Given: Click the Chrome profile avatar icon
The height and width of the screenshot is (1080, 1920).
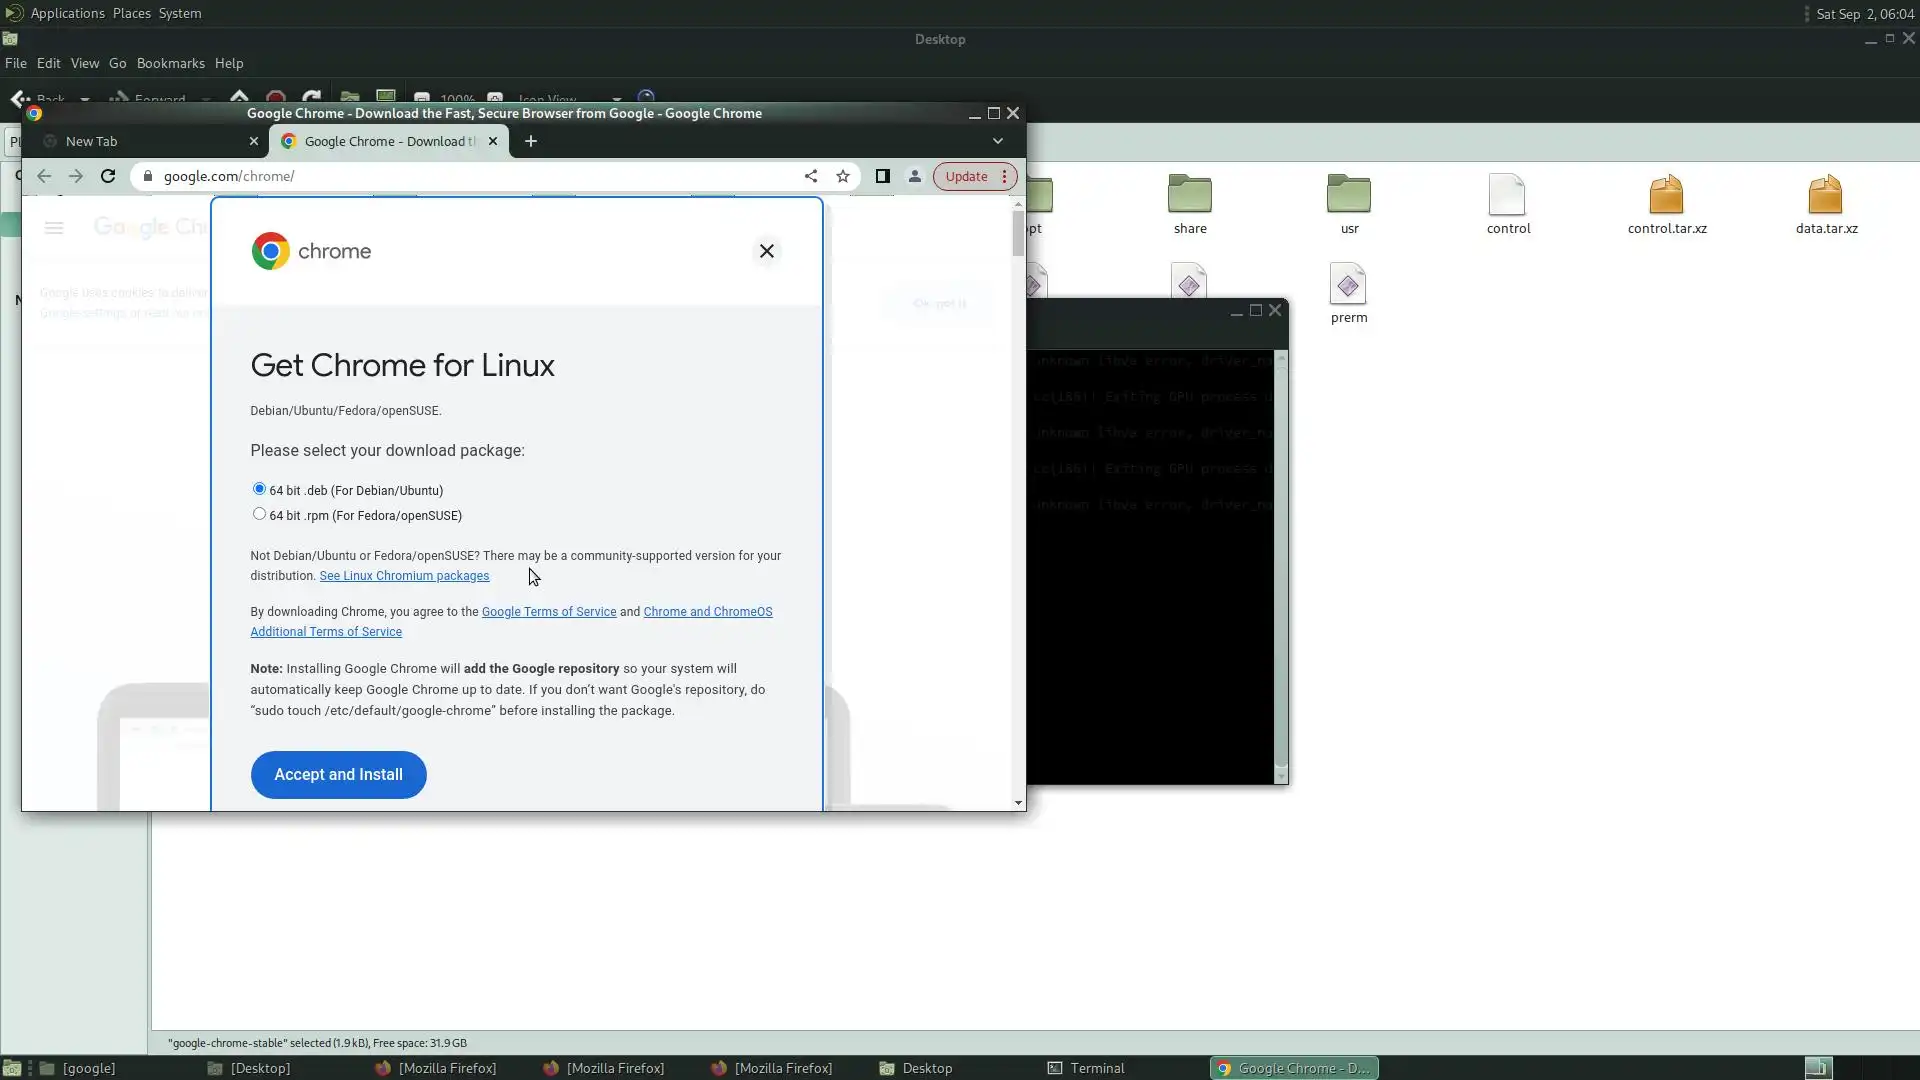Looking at the screenshot, I should pyautogui.click(x=914, y=176).
